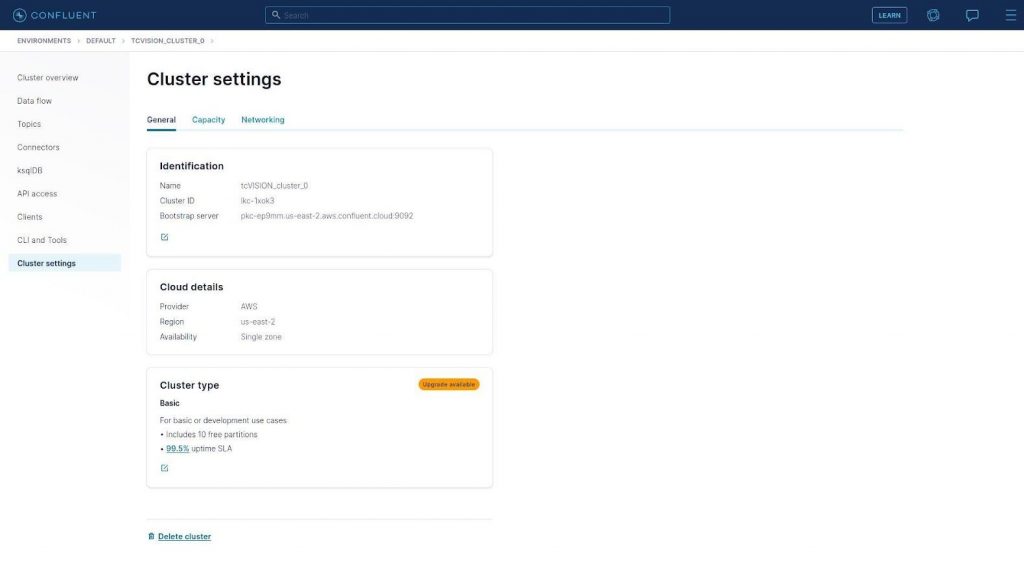Open the 99.5% uptime SLA link

click(x=177, y=448)
